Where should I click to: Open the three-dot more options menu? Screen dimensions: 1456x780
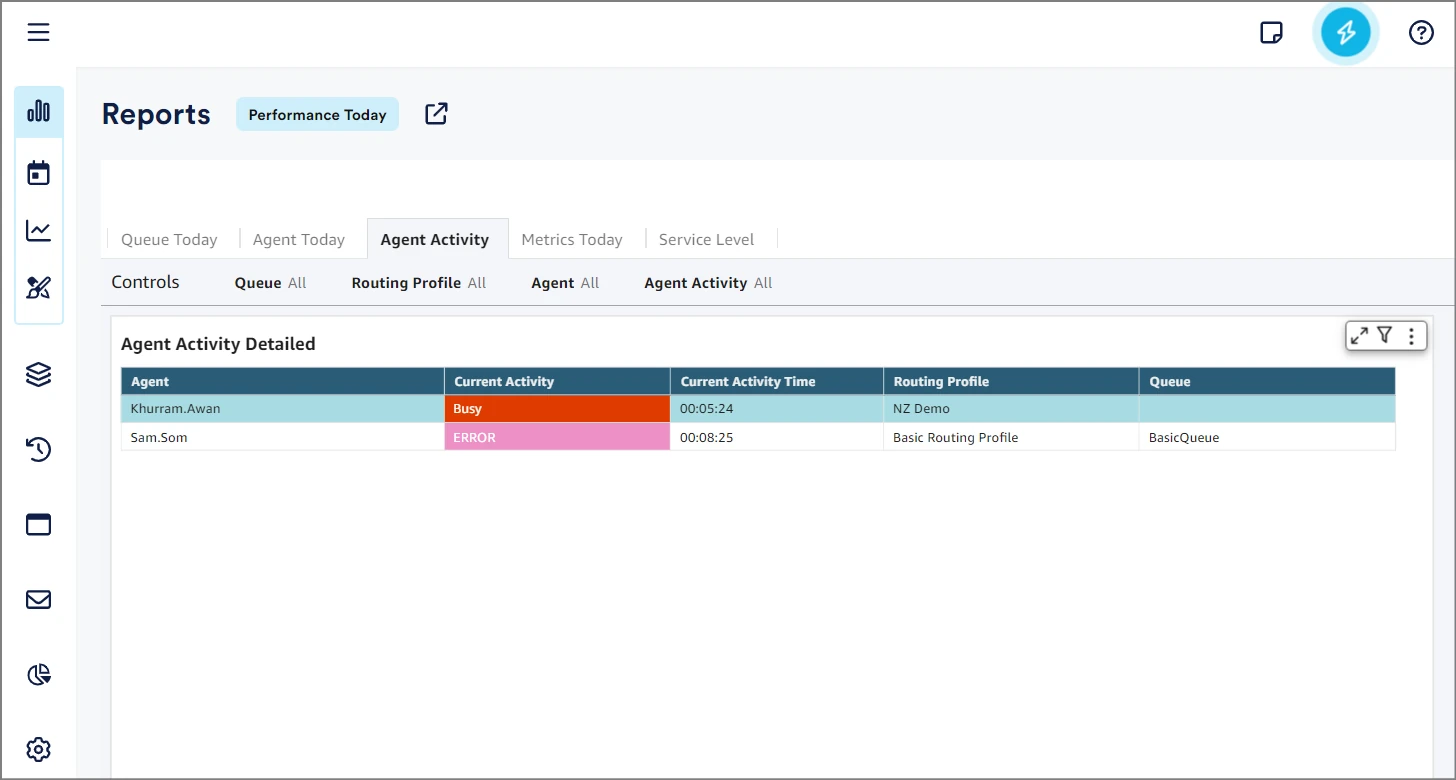[x=1411, y=336]
